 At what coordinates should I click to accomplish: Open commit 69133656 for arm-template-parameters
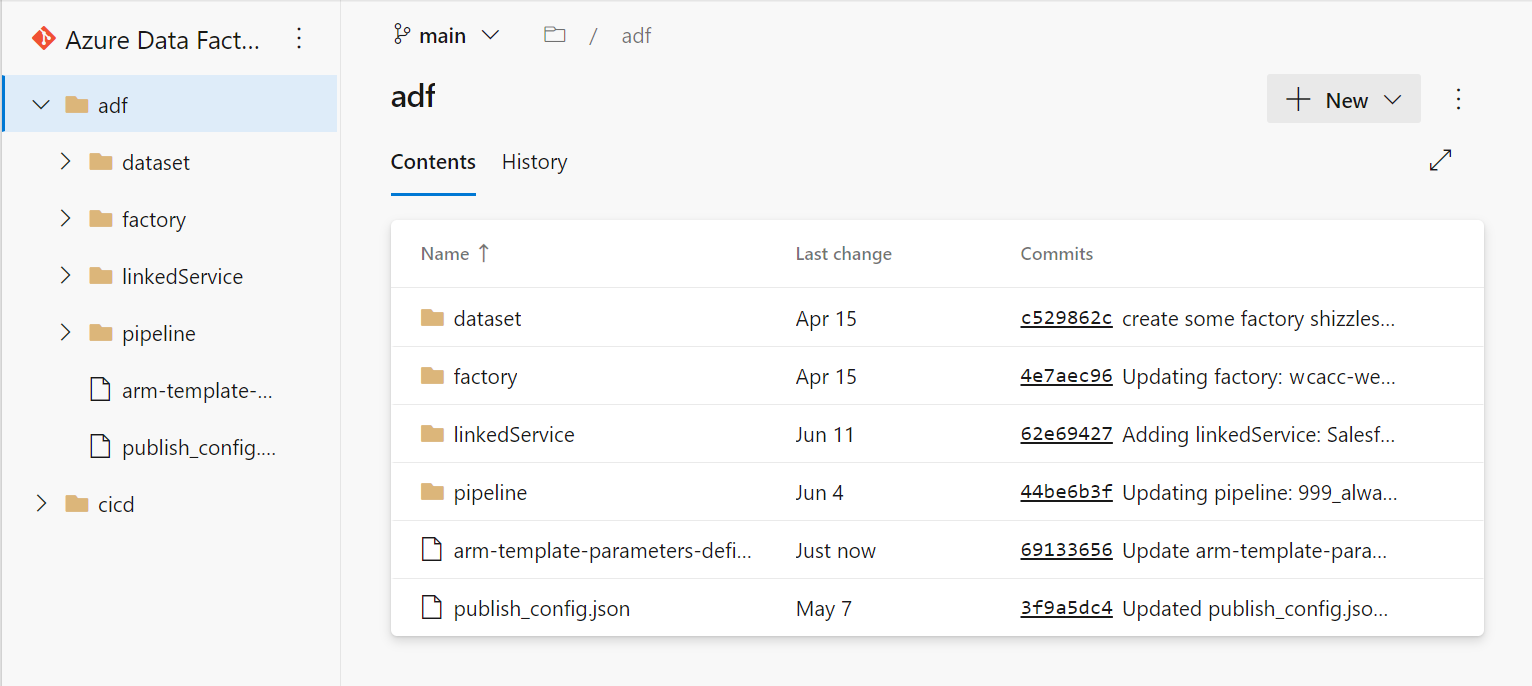1066,549
